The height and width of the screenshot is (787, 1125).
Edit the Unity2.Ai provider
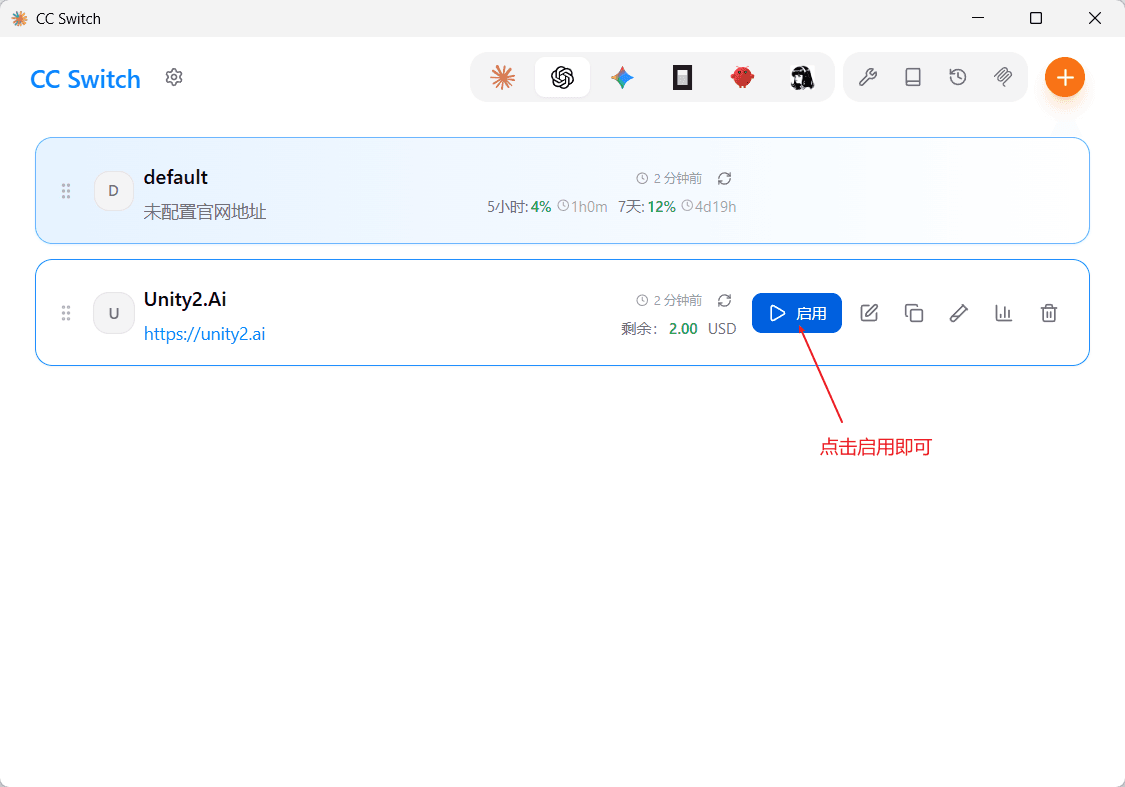tap(869, 313)
